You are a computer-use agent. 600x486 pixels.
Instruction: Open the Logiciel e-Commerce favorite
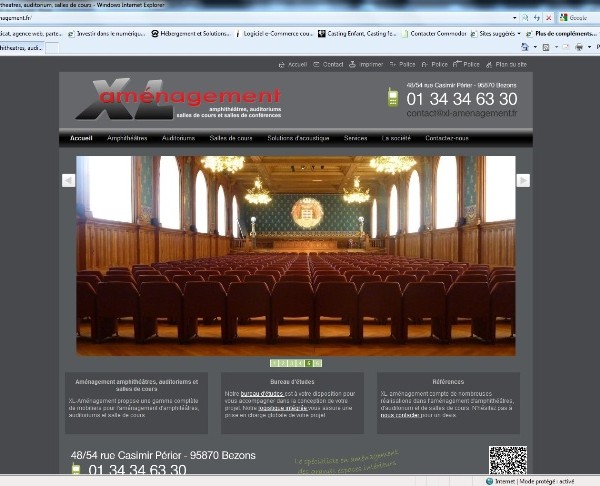[274, 34]
